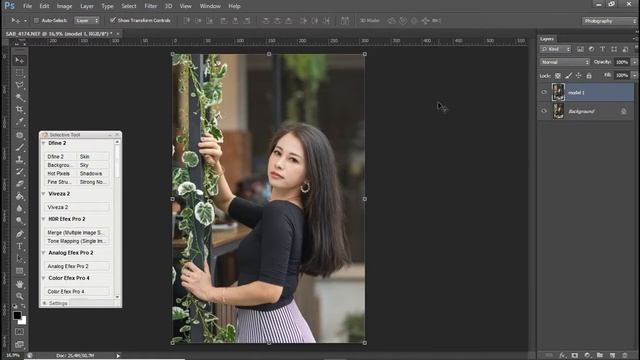Select the Zoom tool
This screenshot has width=640, height=360.
pos(19,296)
